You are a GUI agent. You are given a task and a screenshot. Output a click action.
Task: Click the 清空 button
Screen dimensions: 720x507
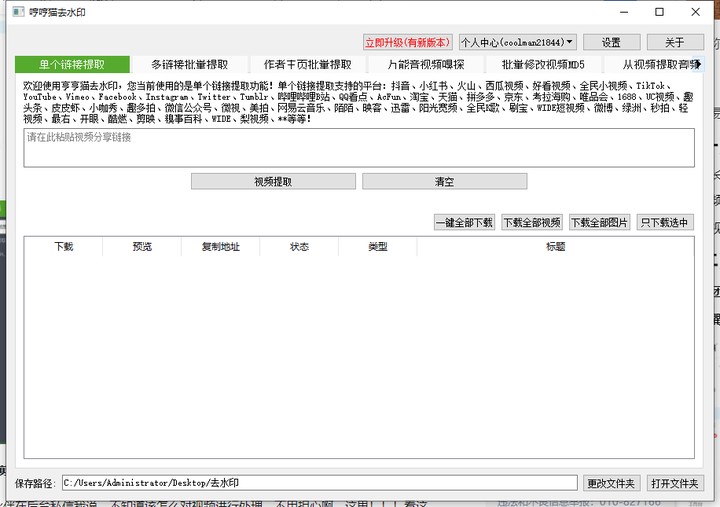444,181
